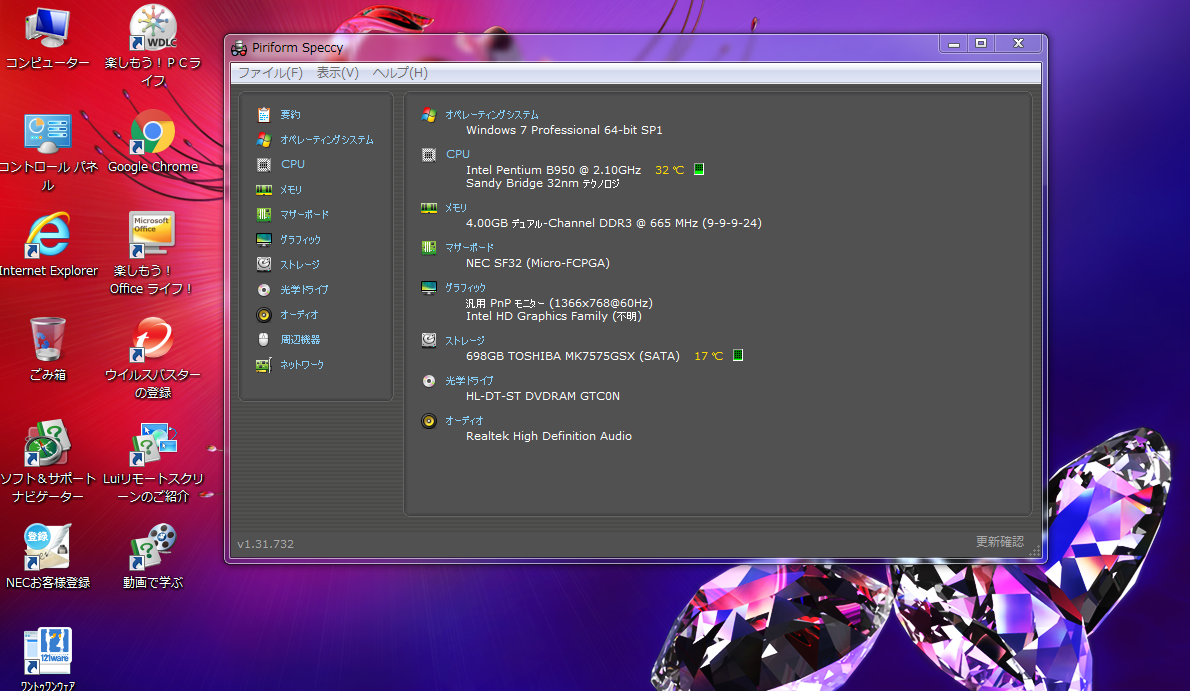Click hard disk icon in summary panel

[x=429, y=340]
